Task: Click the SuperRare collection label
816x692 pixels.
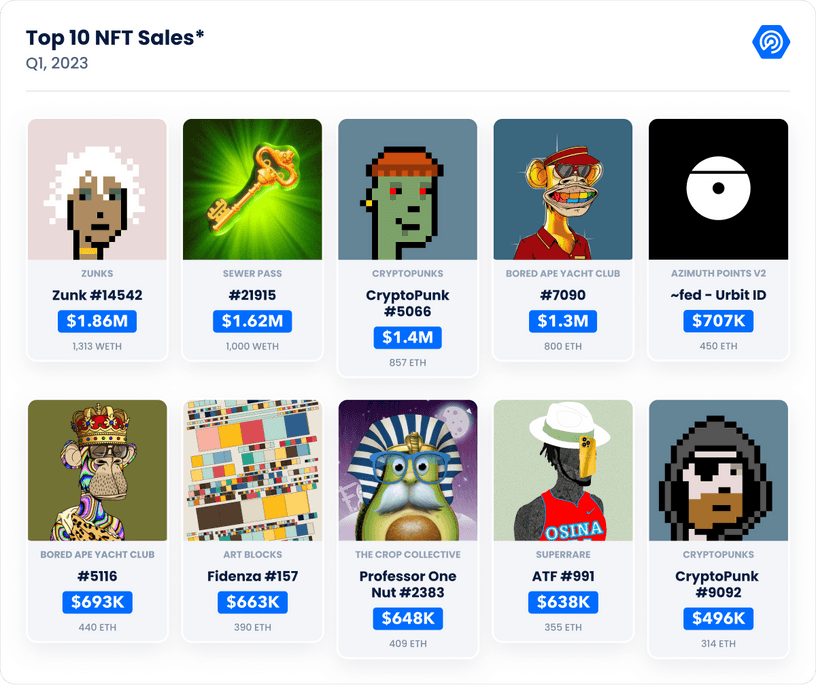Action: pyautogui.click(x=563, y=555)
